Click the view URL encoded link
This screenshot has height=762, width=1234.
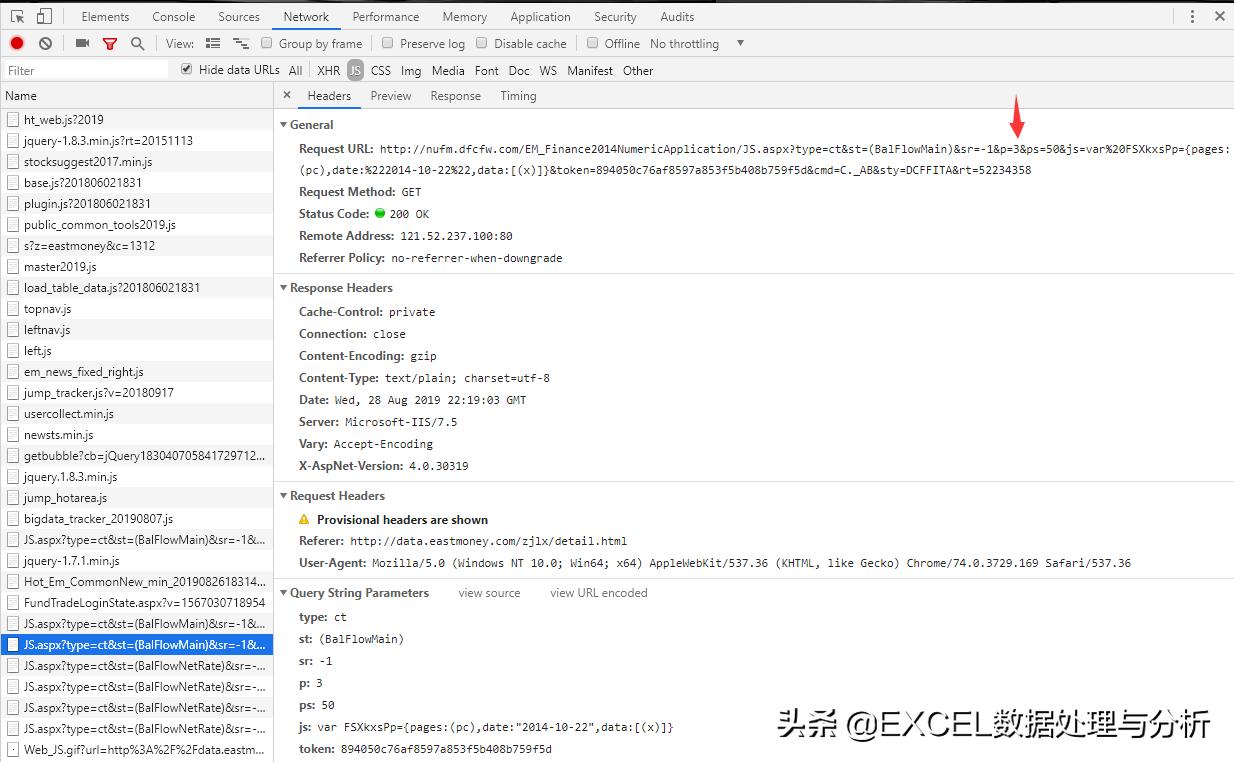[x=597, y=592]
